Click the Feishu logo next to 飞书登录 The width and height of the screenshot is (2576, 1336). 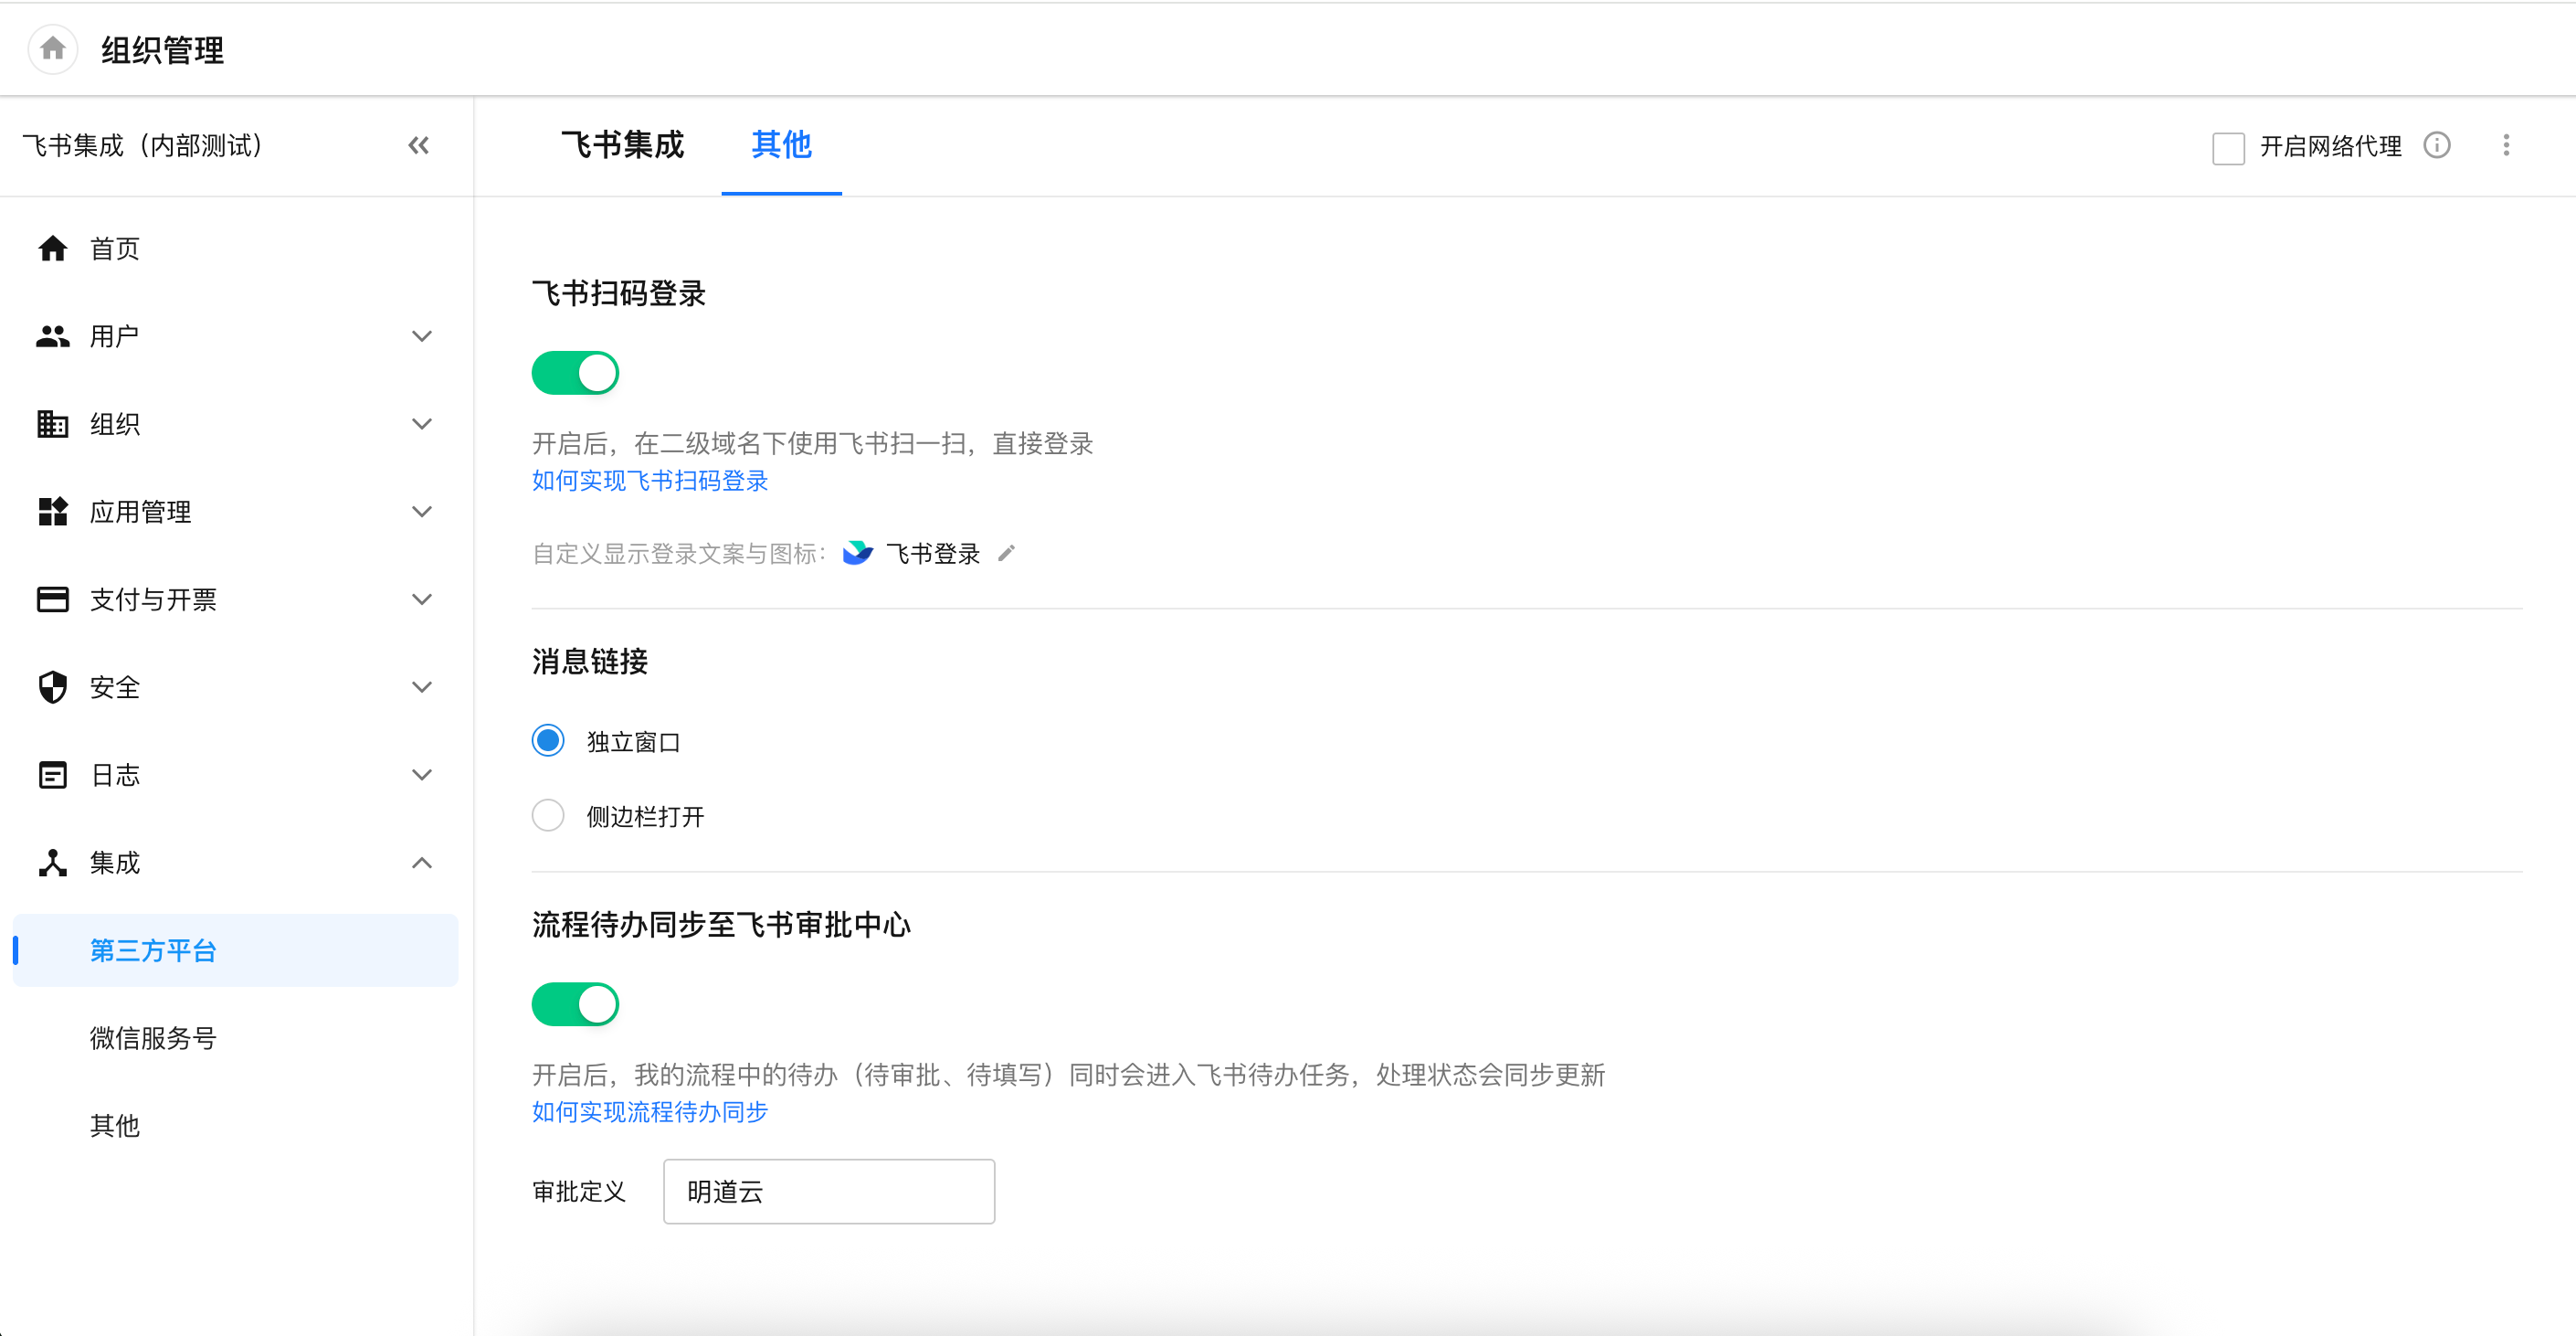pos(857,553)
